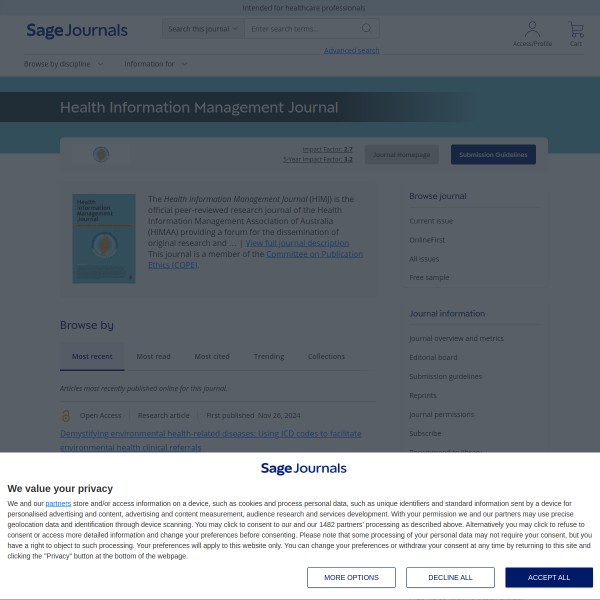600x600 pixels.
Task: Open the Access/Profile user icon
Action: coord(532,30)
